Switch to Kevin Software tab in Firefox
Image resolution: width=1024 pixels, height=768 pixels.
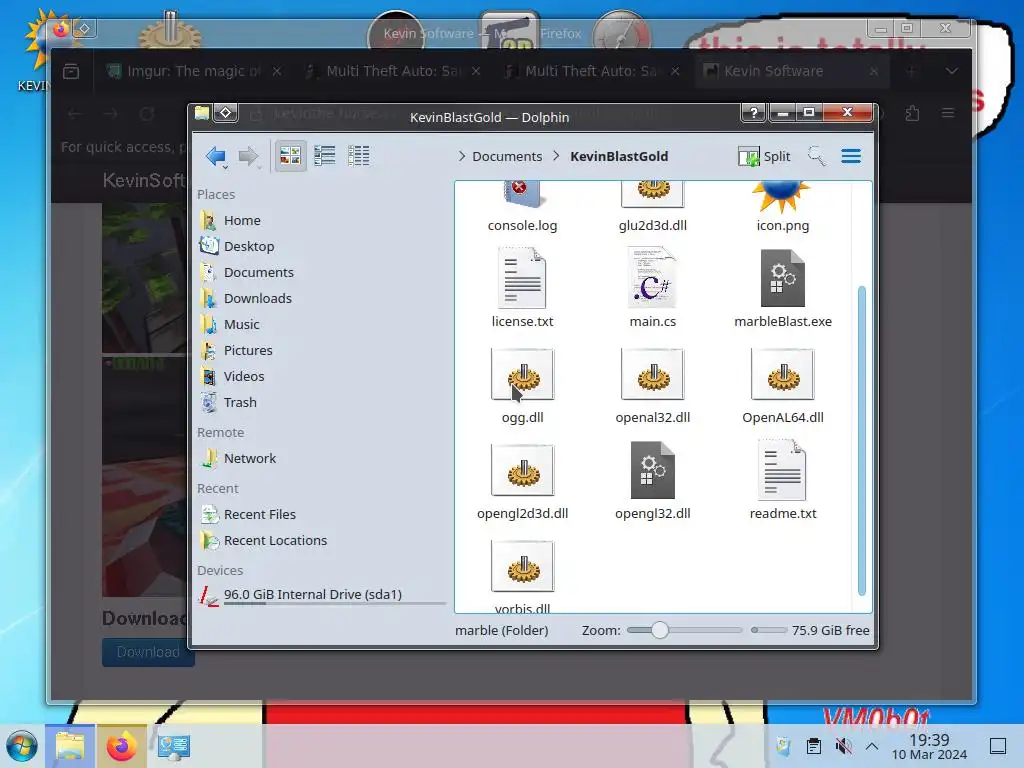tap(792, 71)
